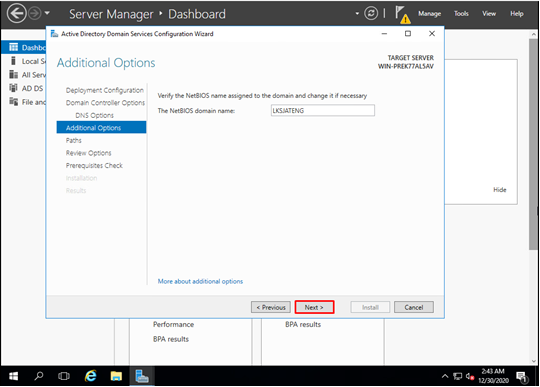Go to DNS Options step

point(94,115)
